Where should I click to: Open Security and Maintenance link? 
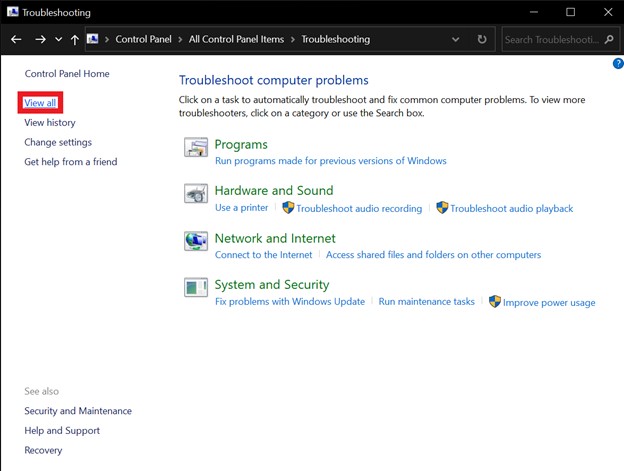click(78, 411)
